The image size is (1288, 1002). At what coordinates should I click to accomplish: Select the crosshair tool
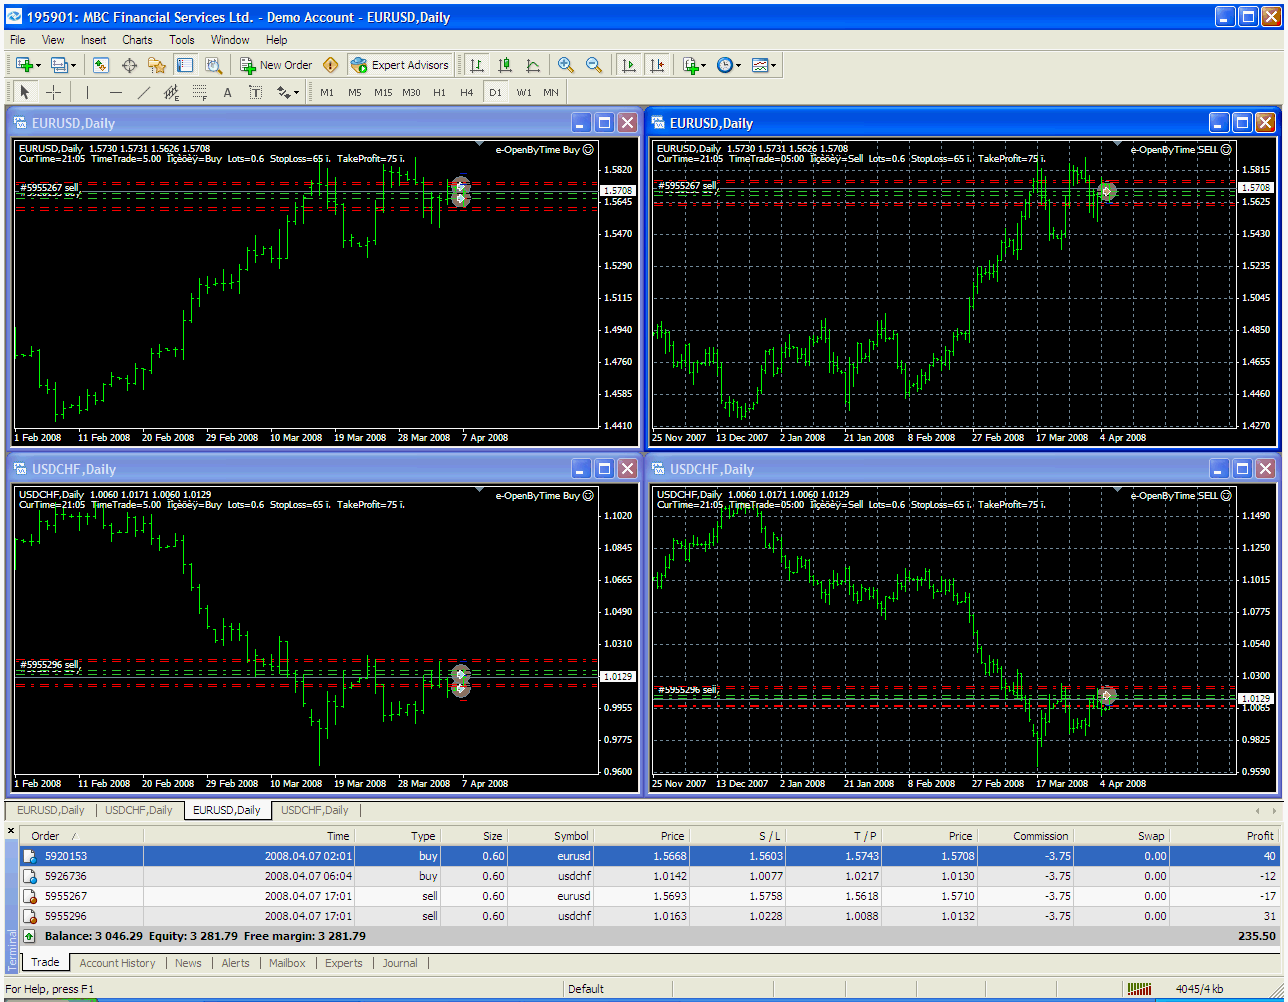[x=53, y=92]
